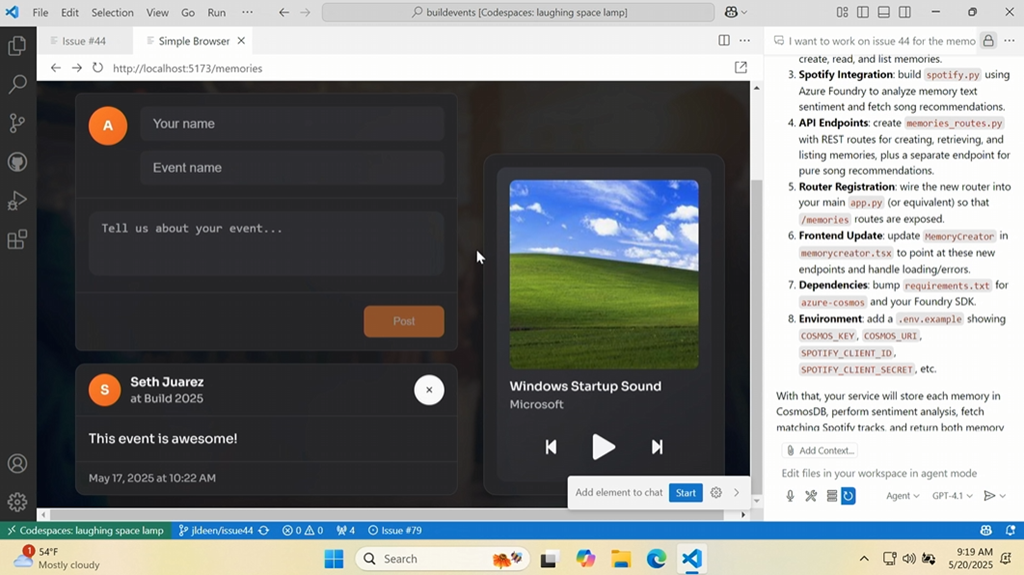The image size is (1024, 575).
Task: Open Run and Debug view
Action: coord(17,201)
